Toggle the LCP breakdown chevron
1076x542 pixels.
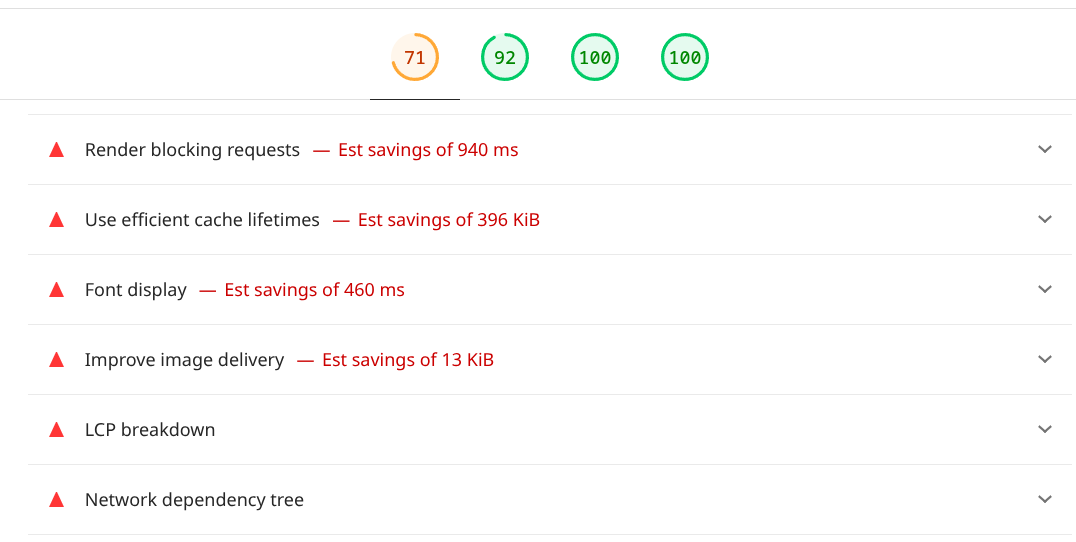(x=1045, y=429)
